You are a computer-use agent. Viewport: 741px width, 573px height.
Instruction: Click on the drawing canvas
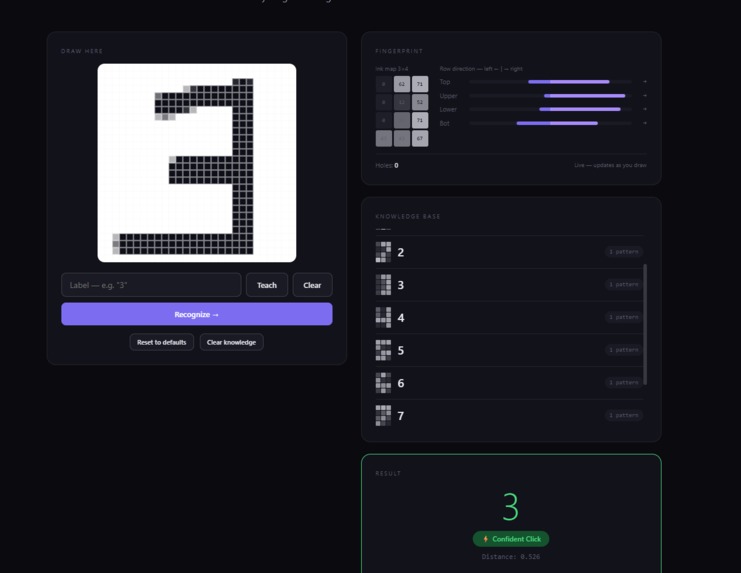[x=197, y=163]
